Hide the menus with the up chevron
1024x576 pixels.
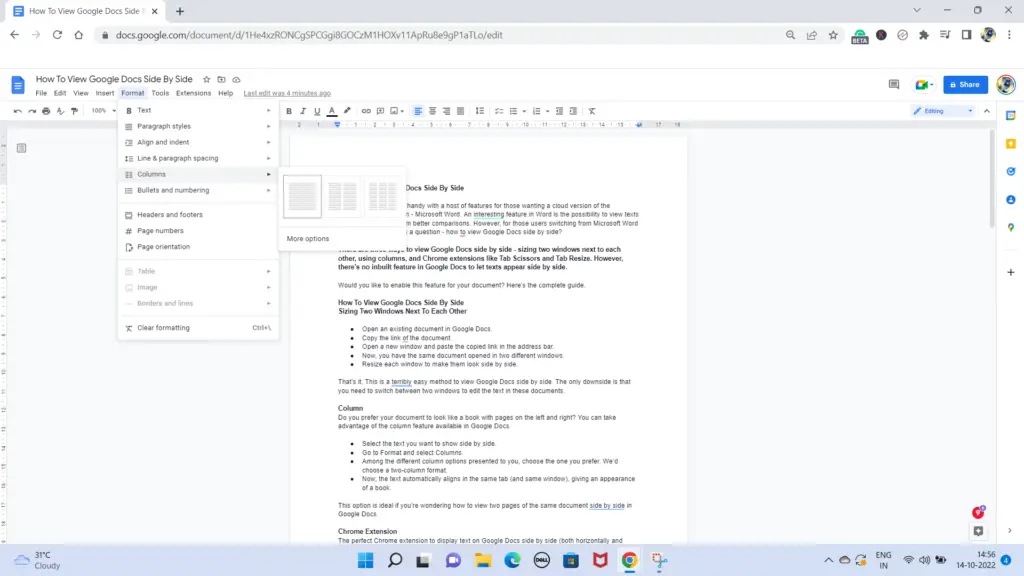tap(987, 111)
